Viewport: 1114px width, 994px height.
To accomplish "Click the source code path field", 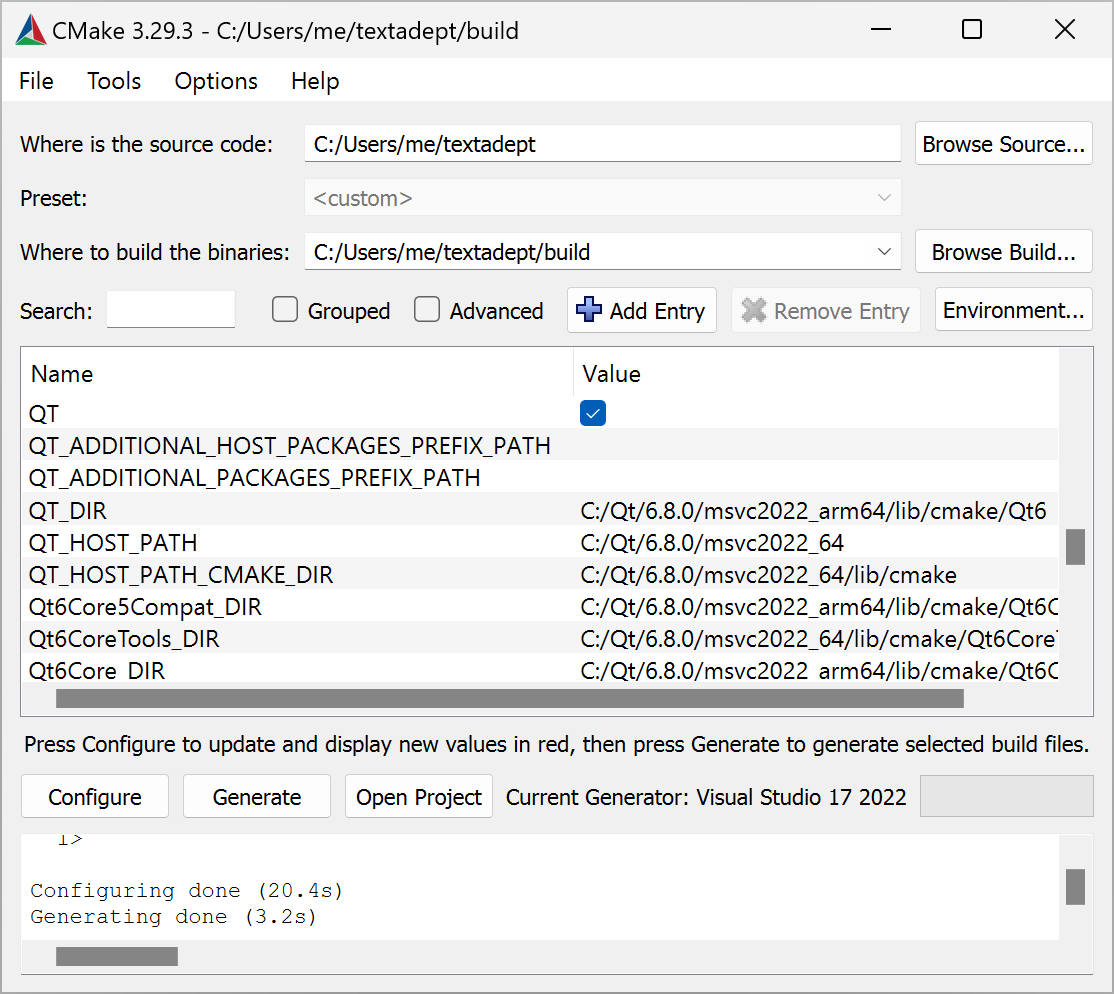I will [602, 144].
